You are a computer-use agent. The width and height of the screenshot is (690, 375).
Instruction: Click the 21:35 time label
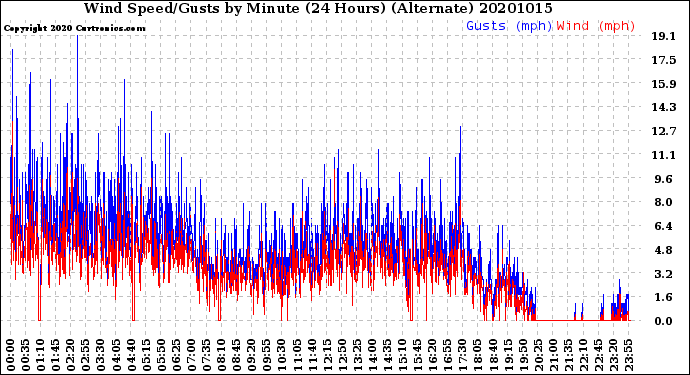click(x=568, y=355)
